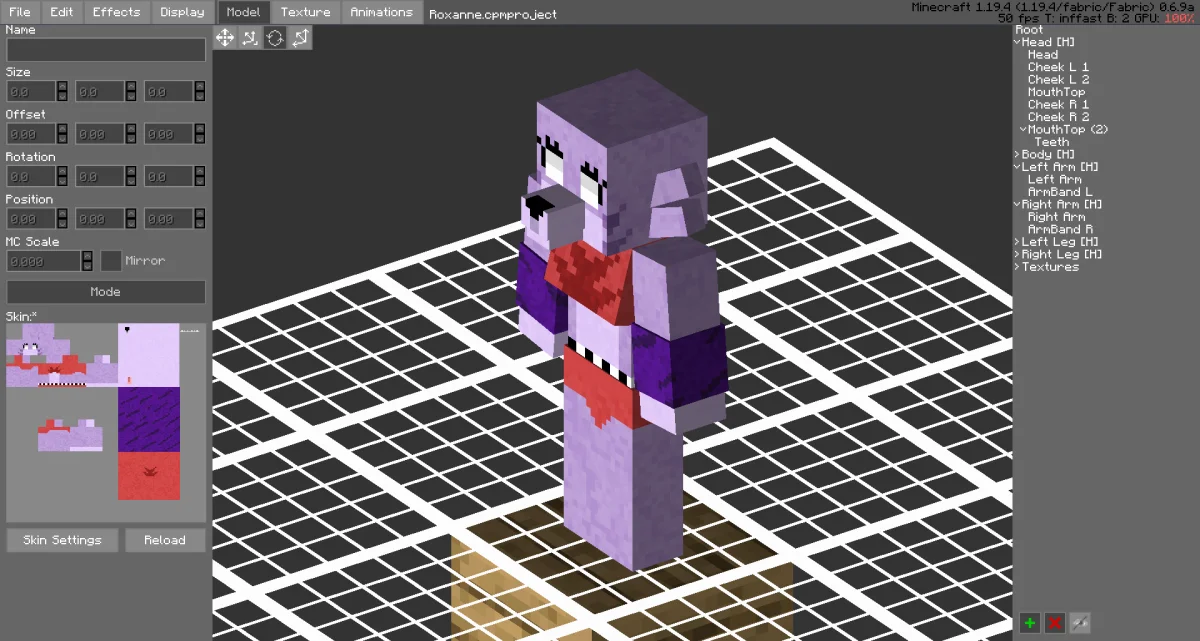
Task: Select the Cheek L 1 tree item
Action: click(1058, 67)
